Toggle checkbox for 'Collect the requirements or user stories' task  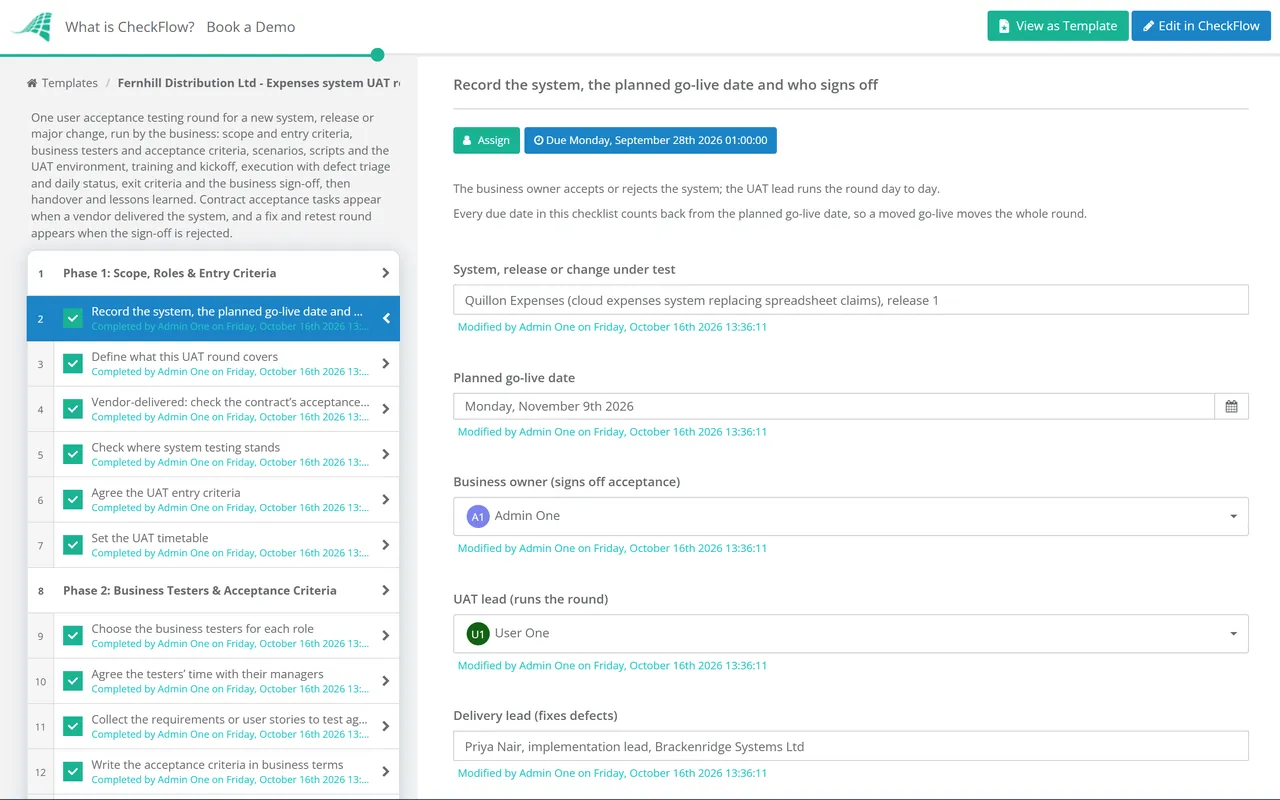tap(73, 726)
